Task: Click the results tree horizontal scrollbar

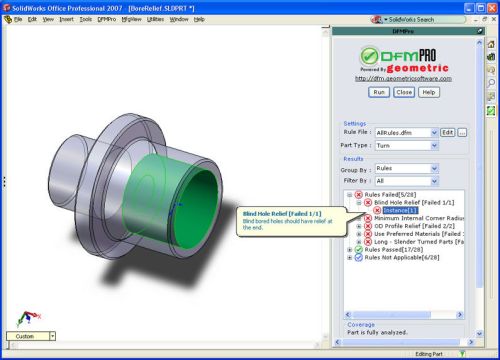Action: [404, 315]
